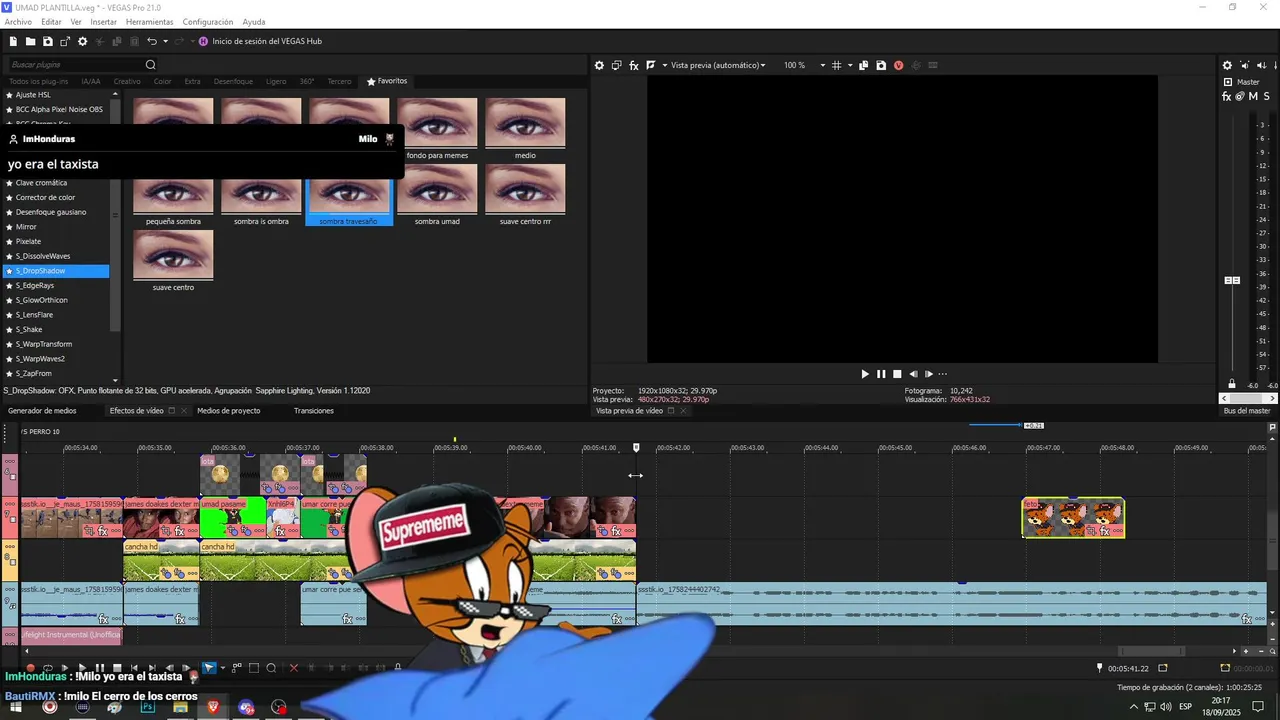Click the Selection edit tool rectangle
This screenshot has width=1280, height=720.
(x=254, y=668)
